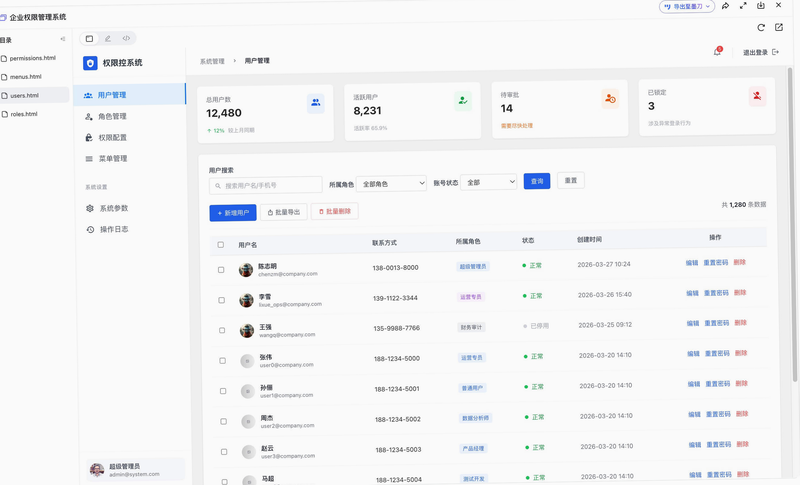
Task: Click 系统管理 breadcrumb
Action: (x=212, y=61)
